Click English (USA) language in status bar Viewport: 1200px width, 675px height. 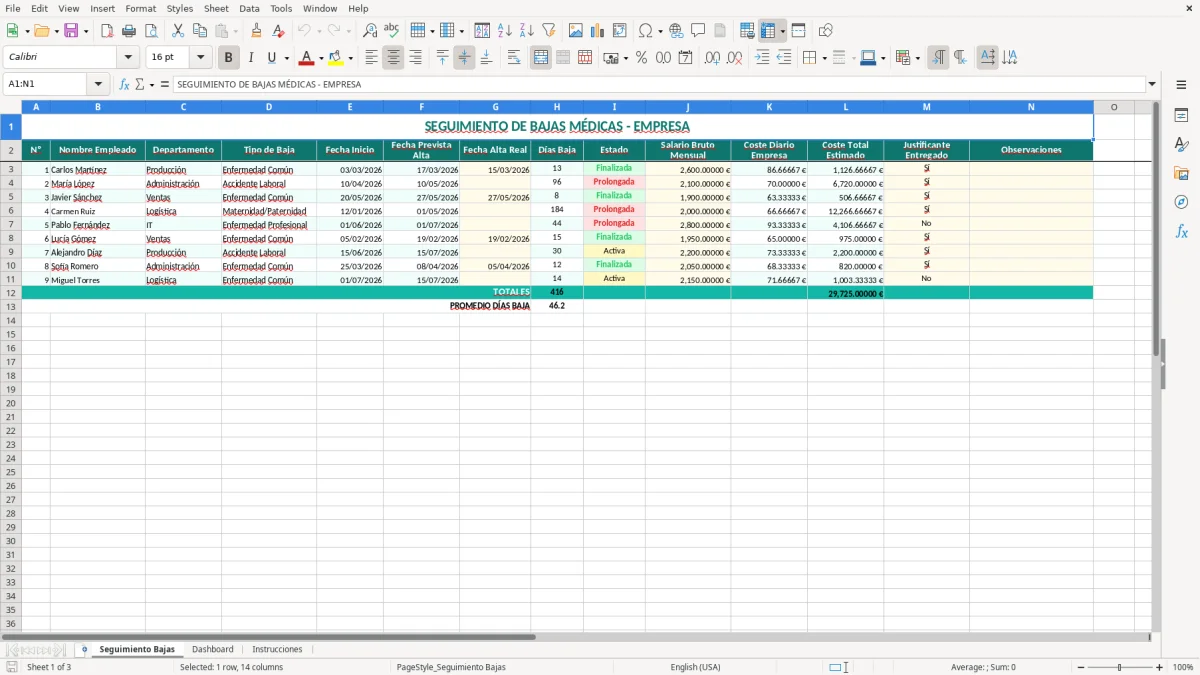click(695, 667)
